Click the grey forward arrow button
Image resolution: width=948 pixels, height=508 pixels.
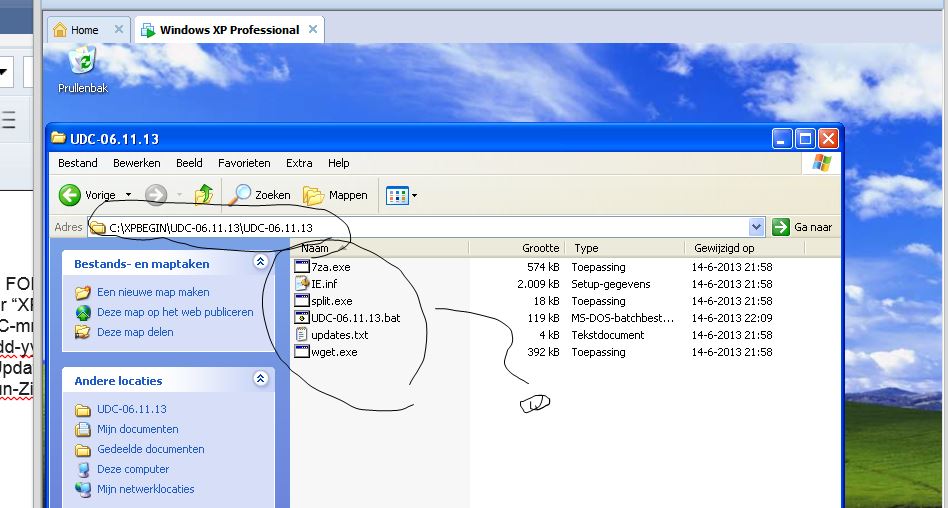tap(156, 195)
